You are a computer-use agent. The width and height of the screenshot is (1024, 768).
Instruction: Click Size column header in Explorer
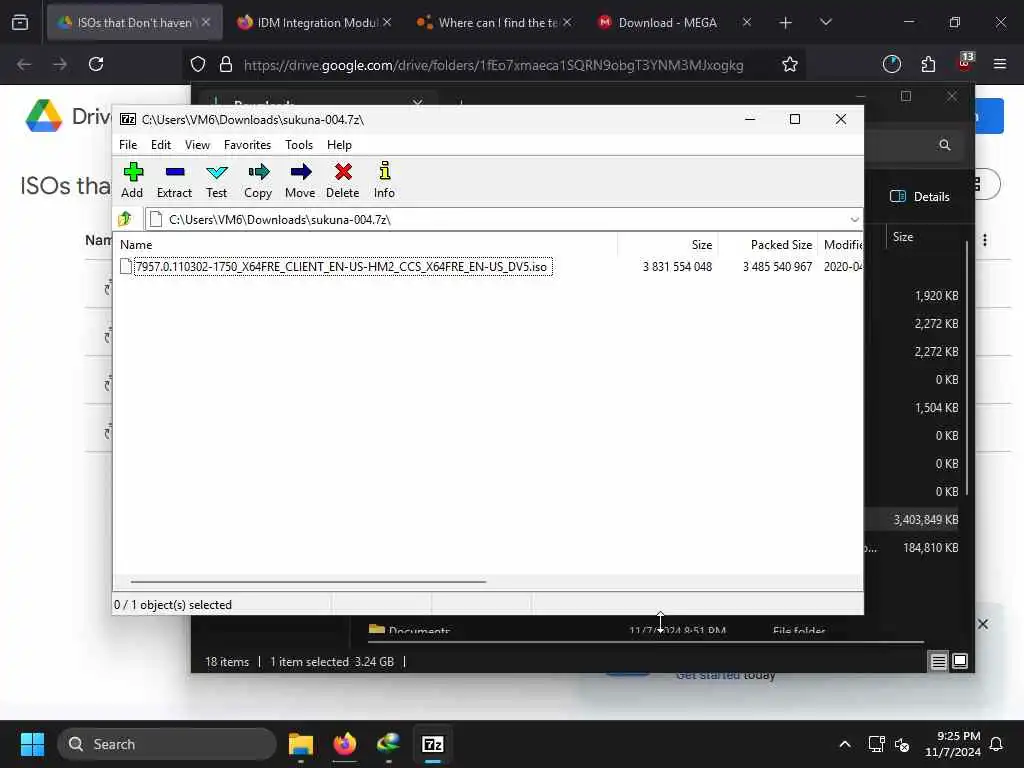[x=903, y=237]
